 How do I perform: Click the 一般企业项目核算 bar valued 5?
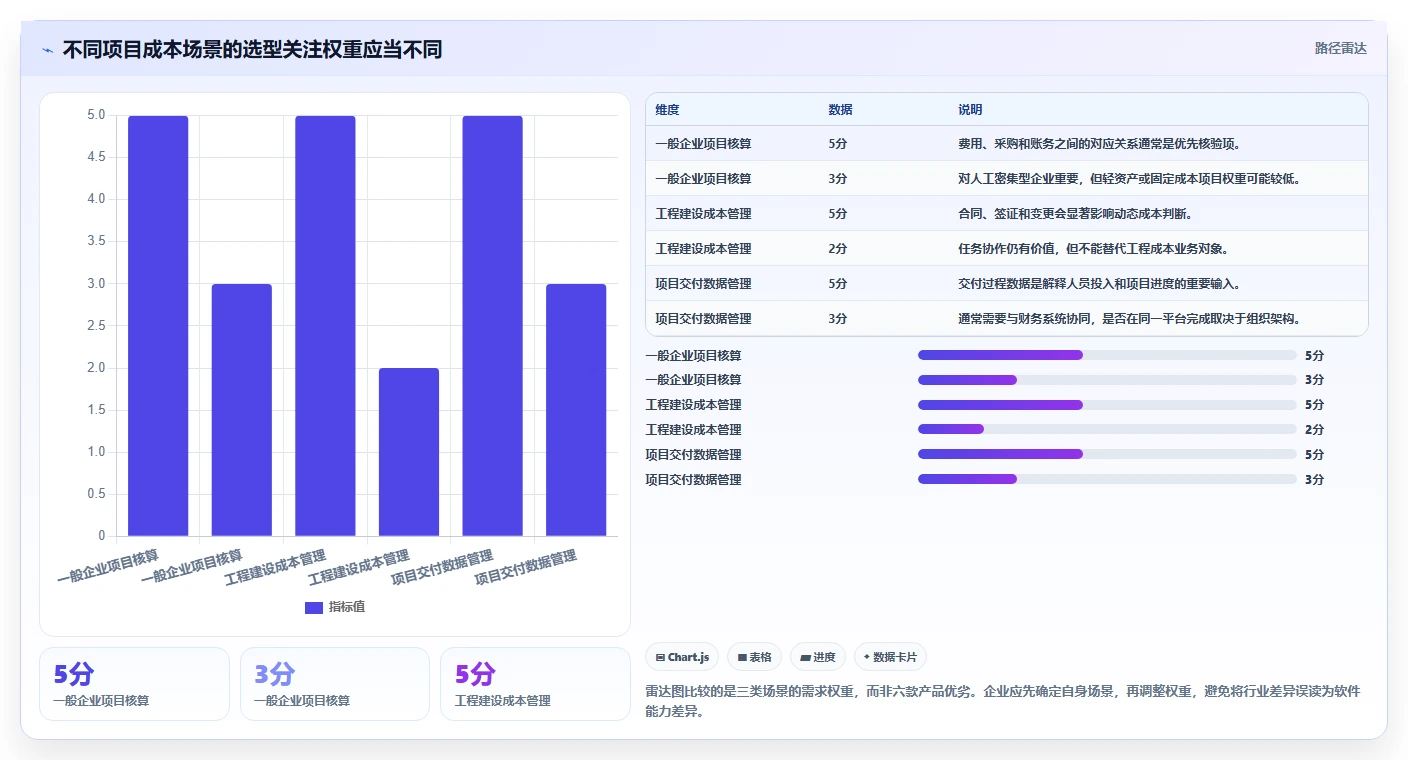158,326
